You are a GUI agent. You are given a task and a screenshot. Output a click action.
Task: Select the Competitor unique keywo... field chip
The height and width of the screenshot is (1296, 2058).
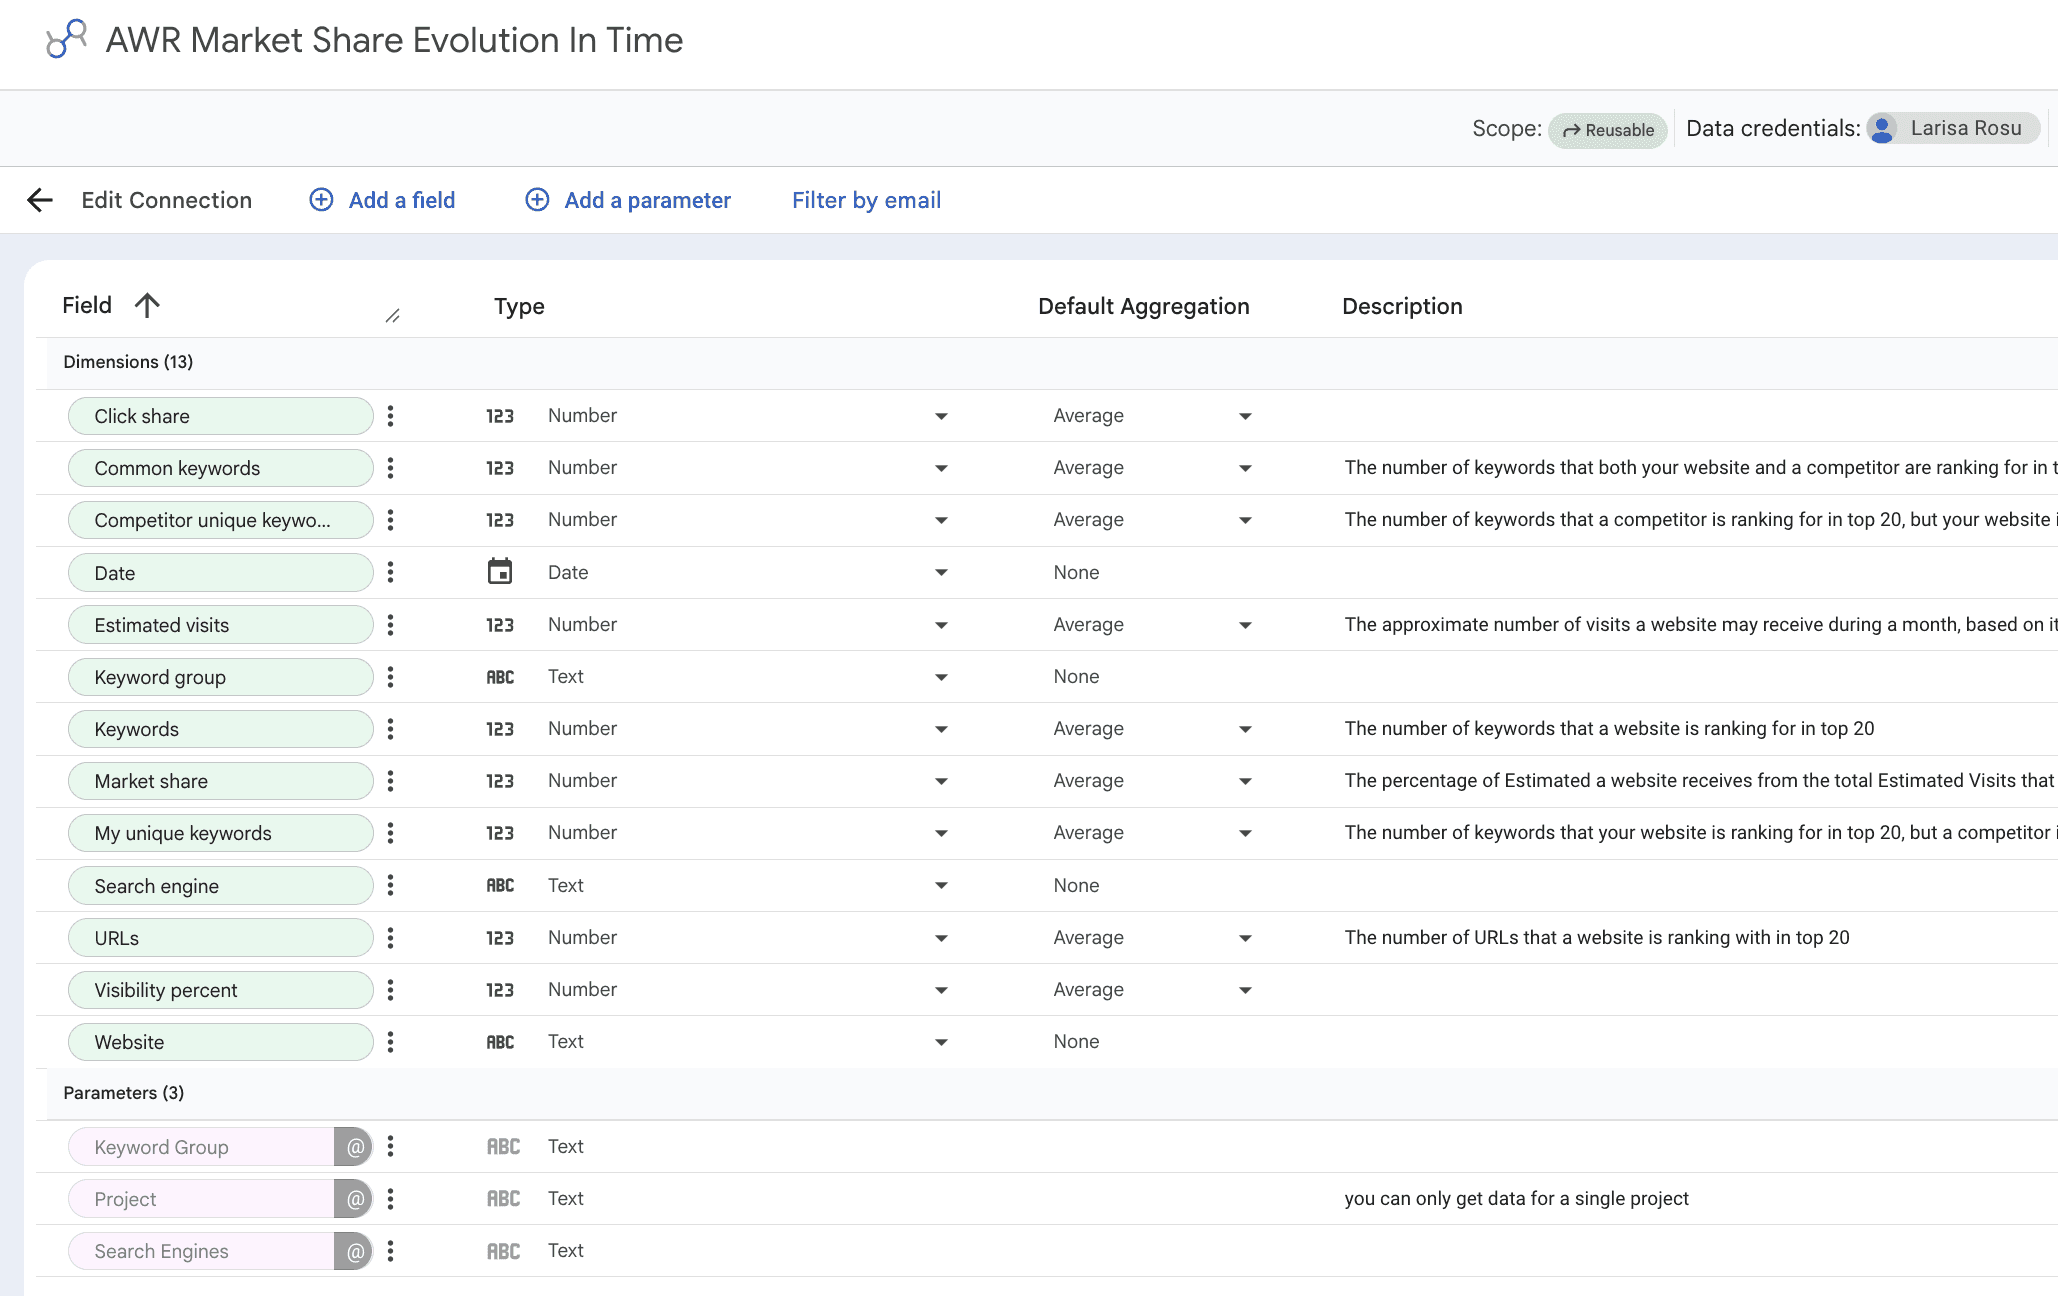[220, 520]
